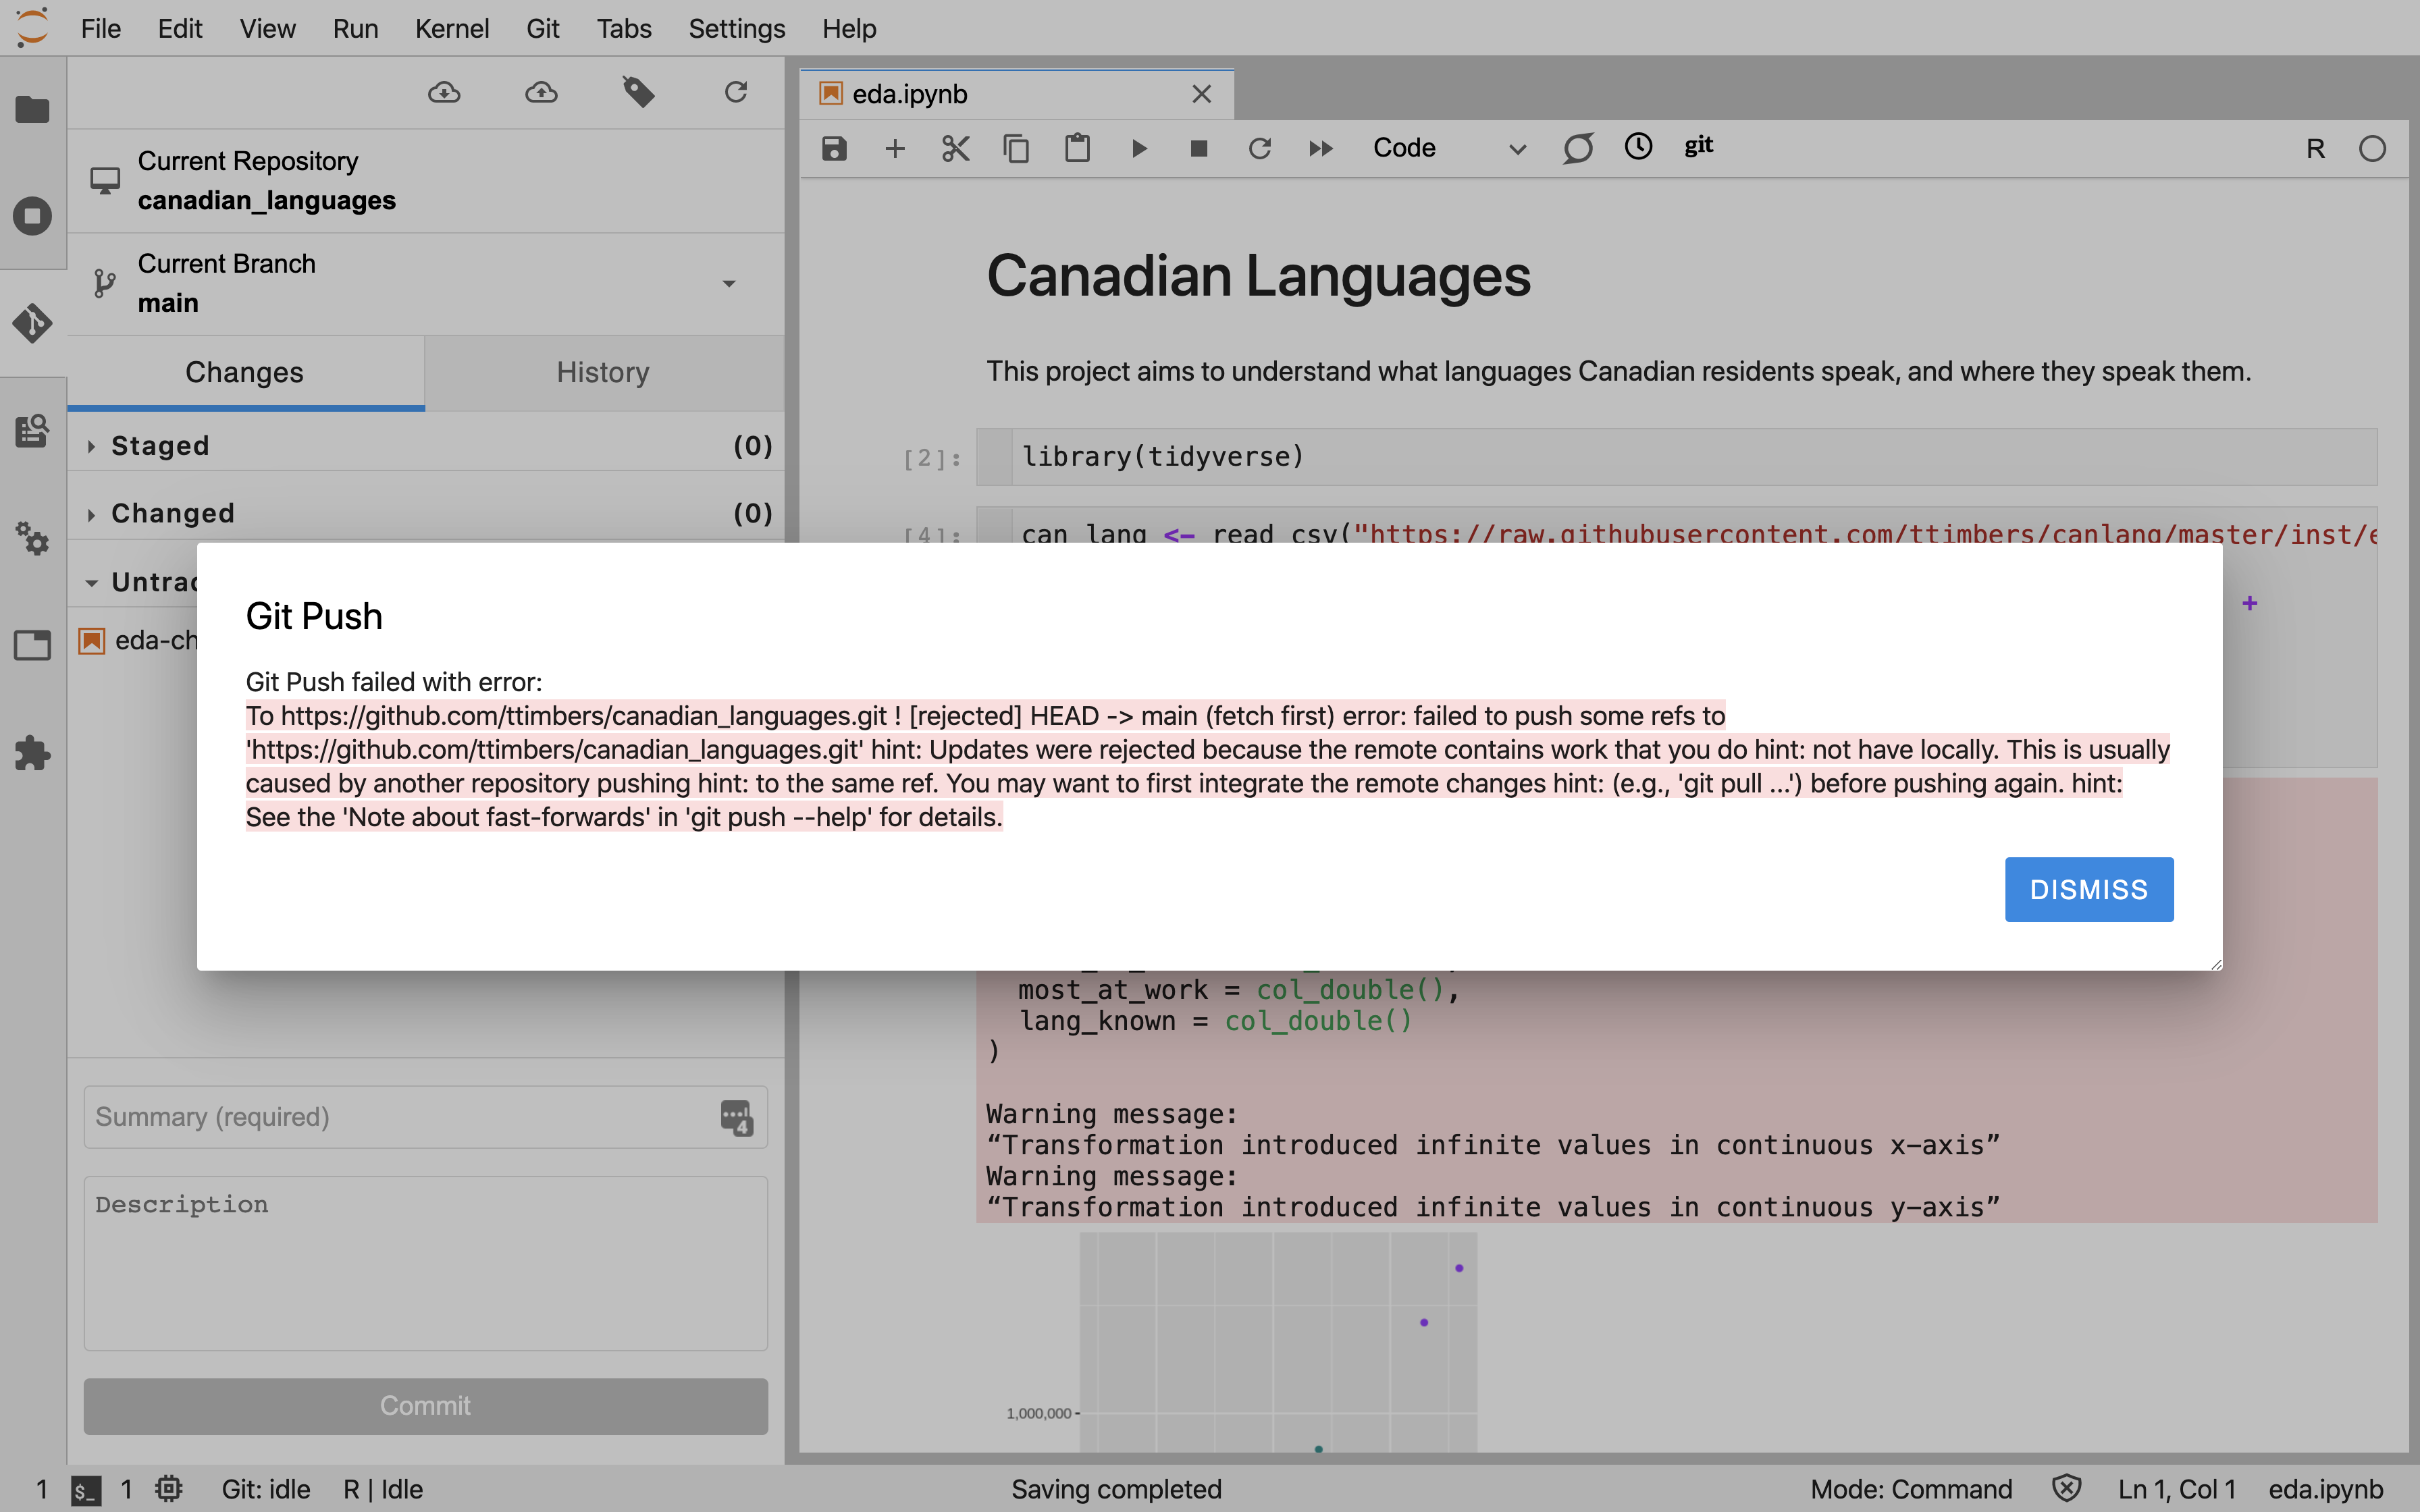
Task: Click the notebook trust shield icon
Action: [2066, 1489]
